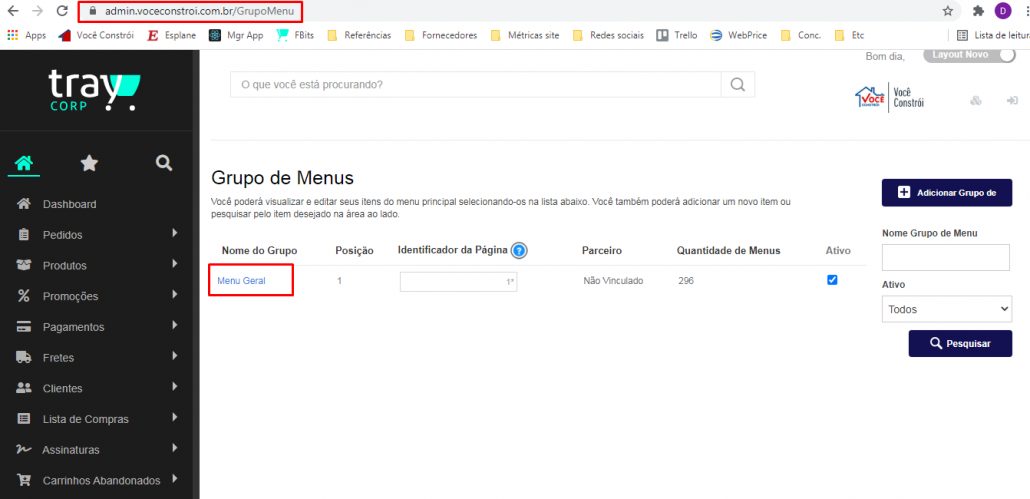Open the Ativo dropdown showing Todos

click(946, 309)
